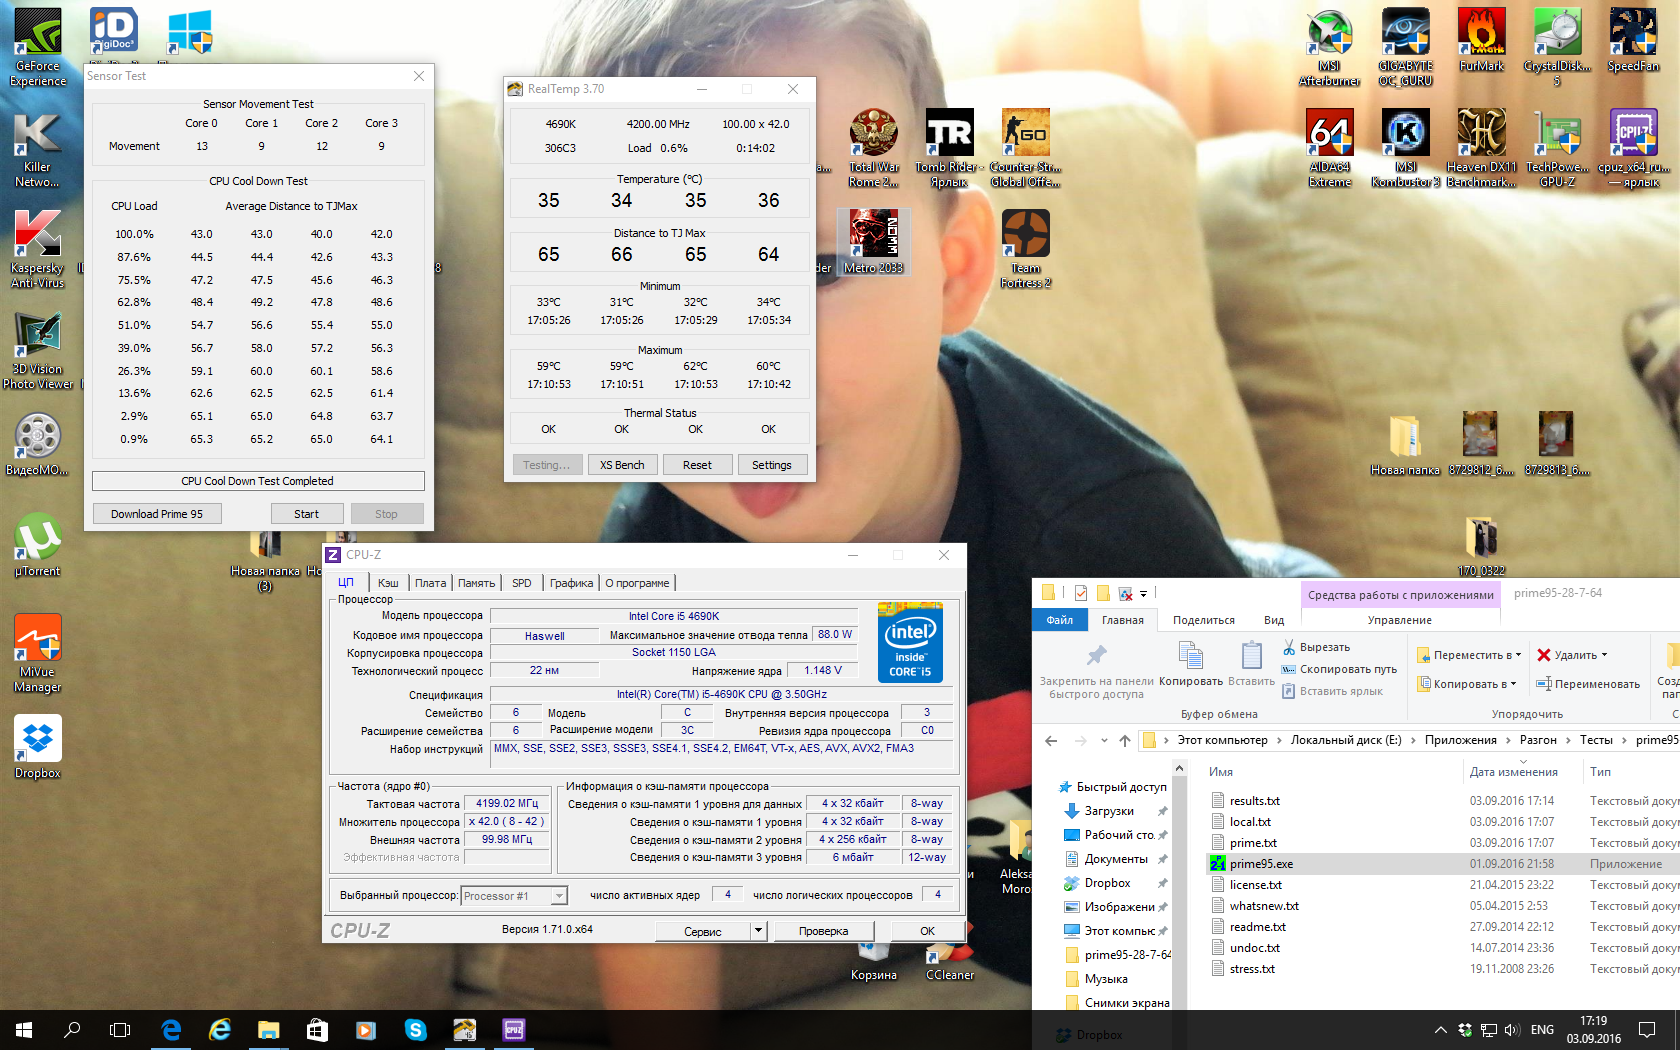1680x1050 pixels.
Task: Open the Dropbox desktop shortcut
Action: (x=38, y=747)
